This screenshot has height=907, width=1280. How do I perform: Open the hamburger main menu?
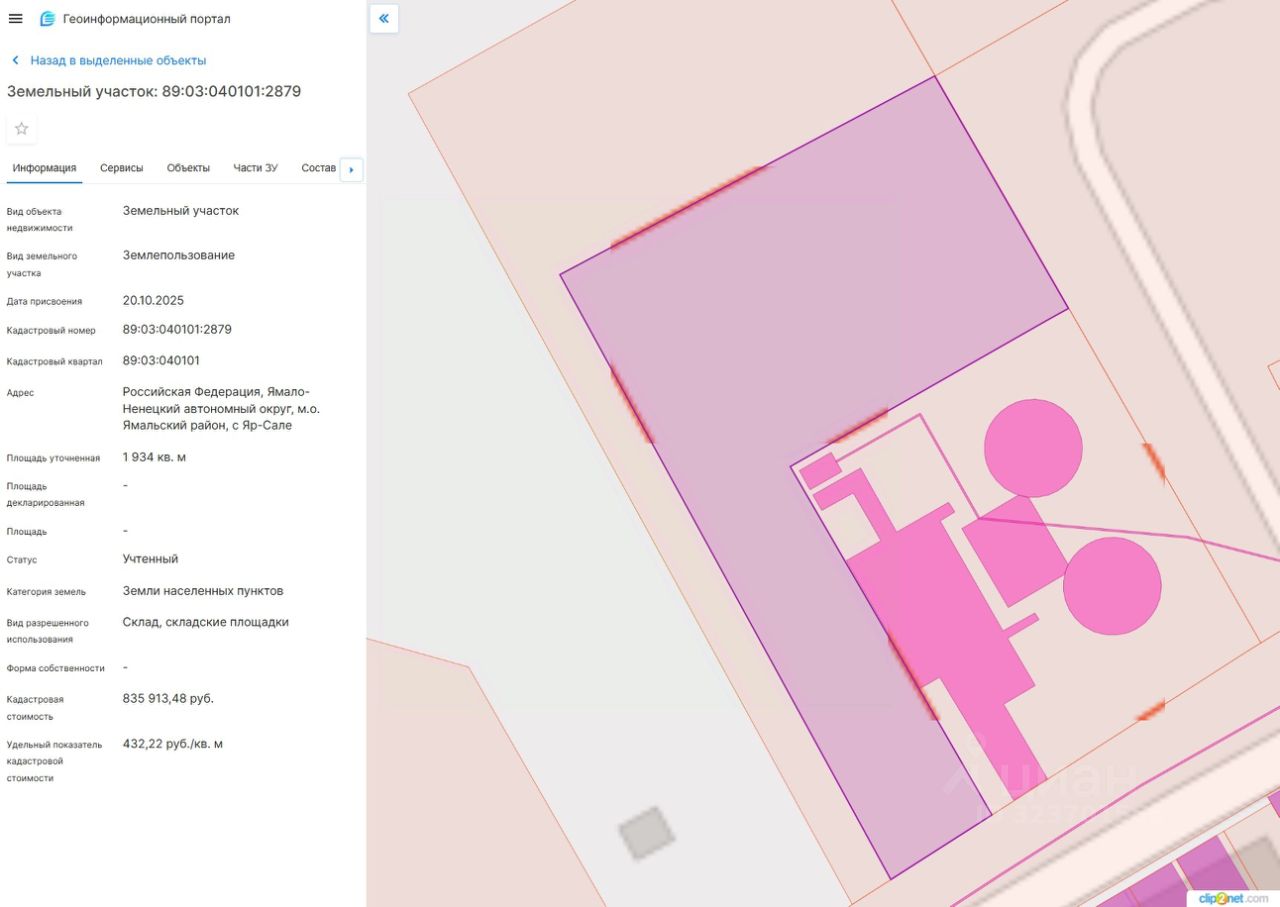click(x=15, y=19)
